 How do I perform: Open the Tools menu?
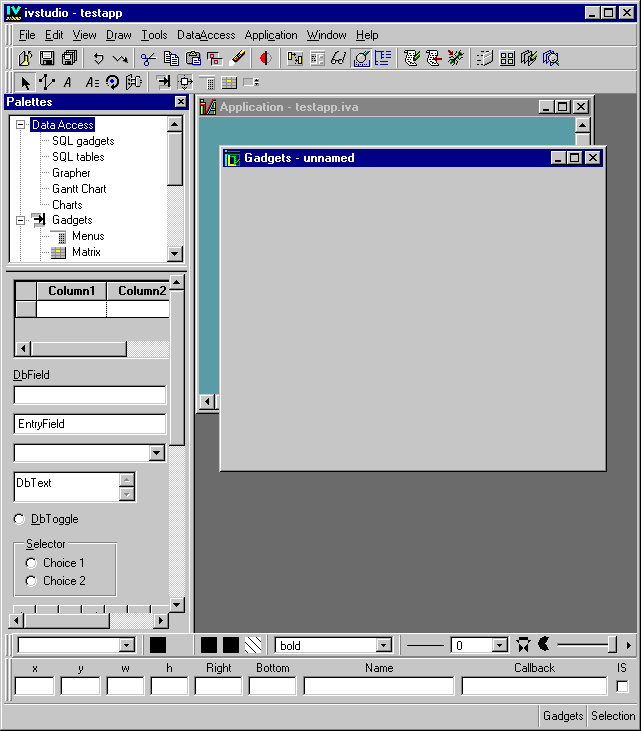[x=154, y=35]
